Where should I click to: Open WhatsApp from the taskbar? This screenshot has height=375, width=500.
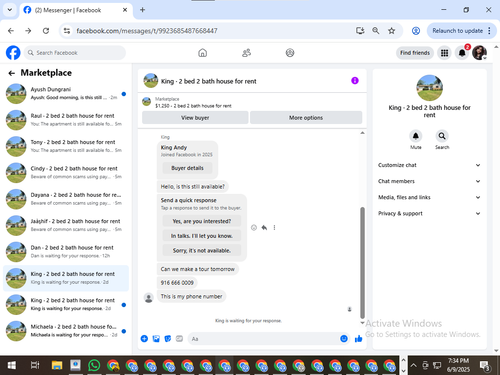point(94,365)
